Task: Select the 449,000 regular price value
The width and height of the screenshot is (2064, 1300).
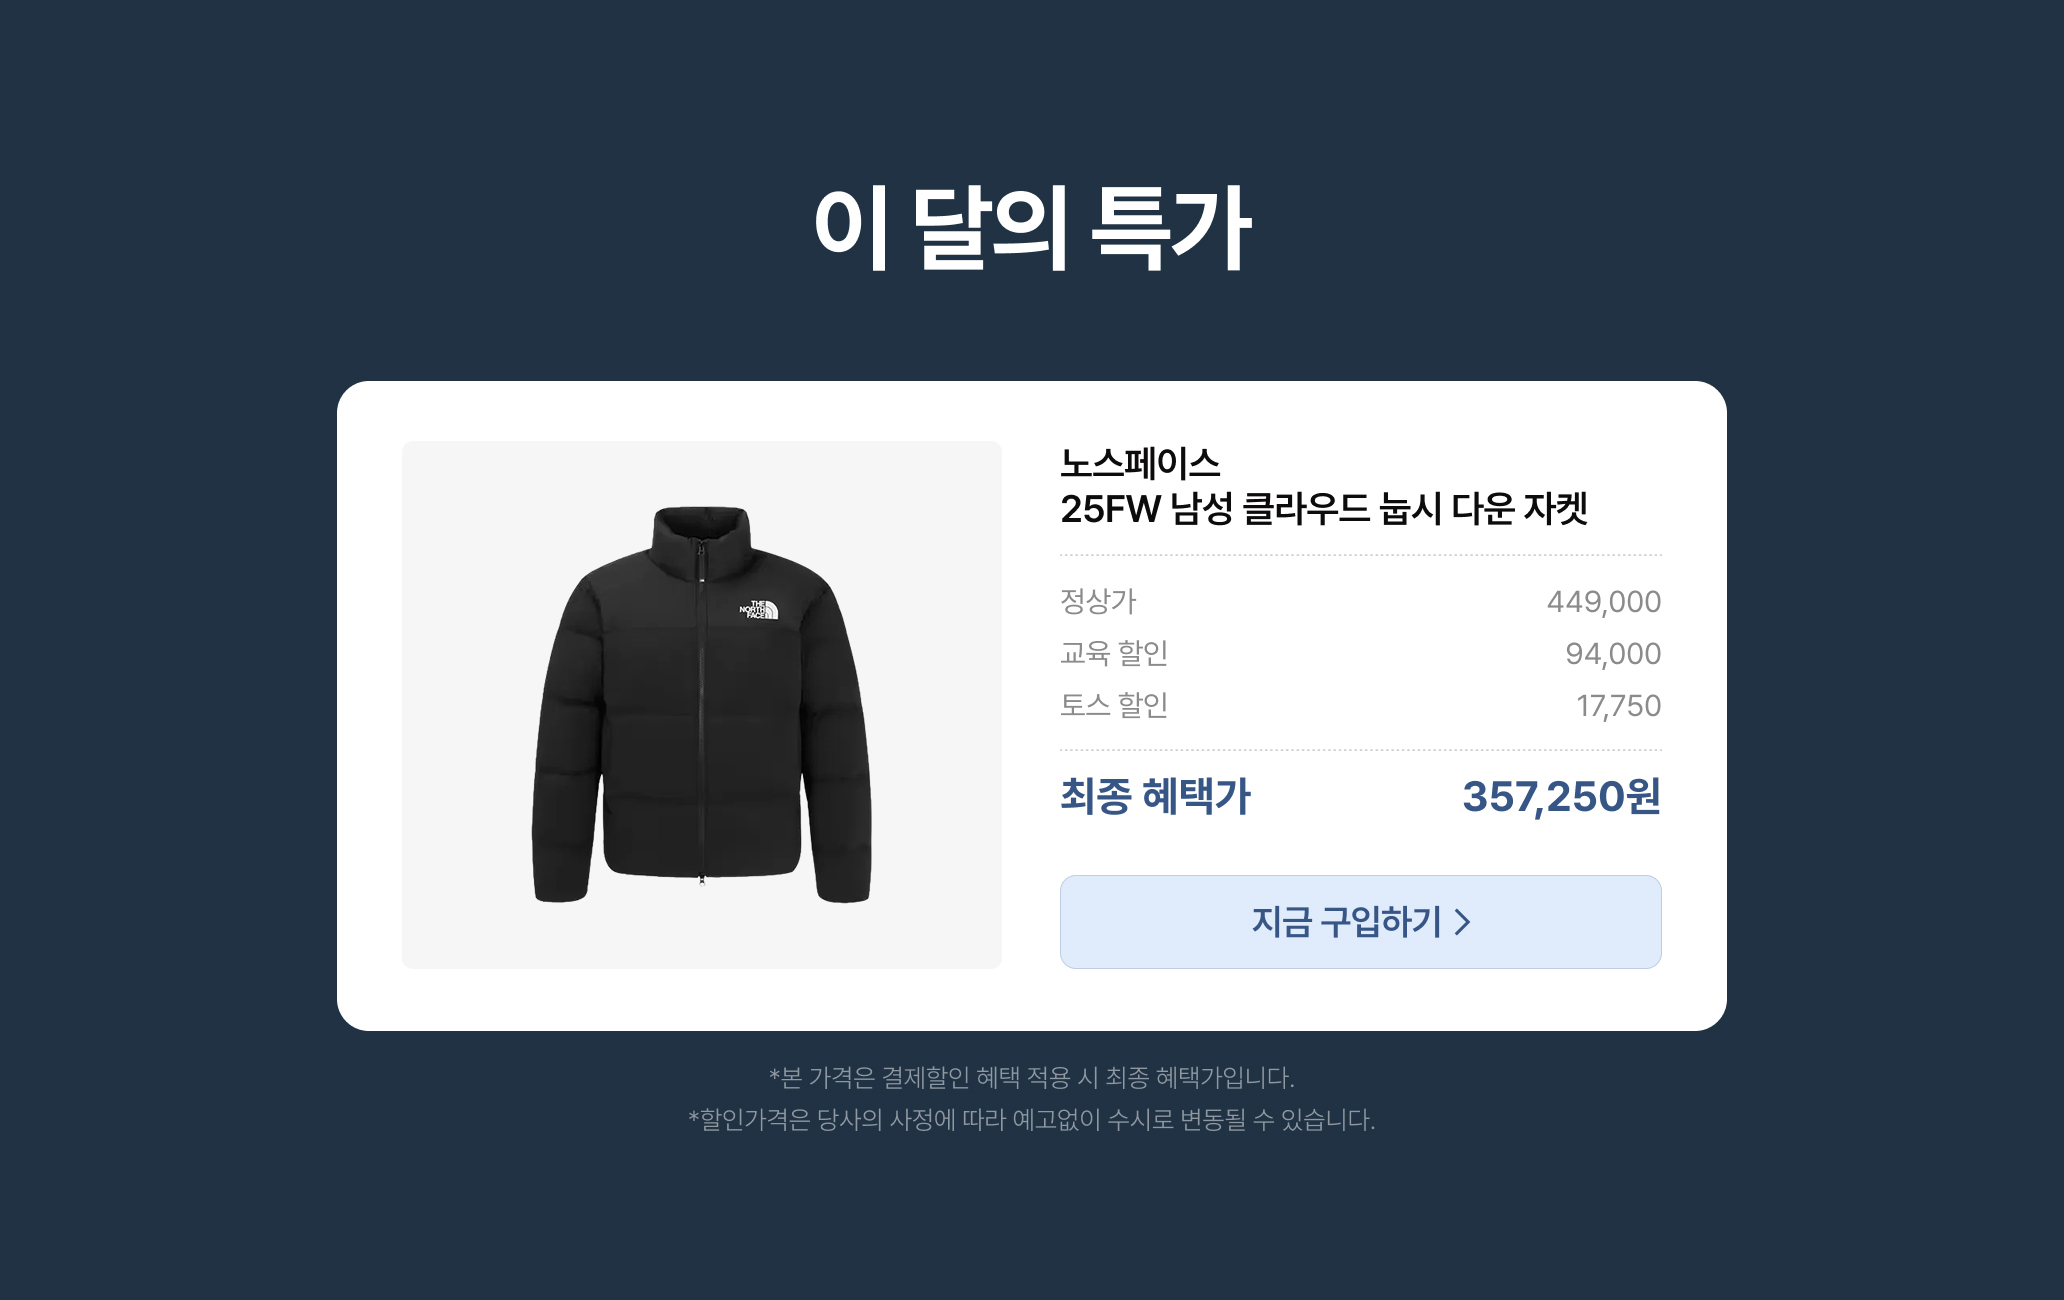Action: coord(1604,601)
